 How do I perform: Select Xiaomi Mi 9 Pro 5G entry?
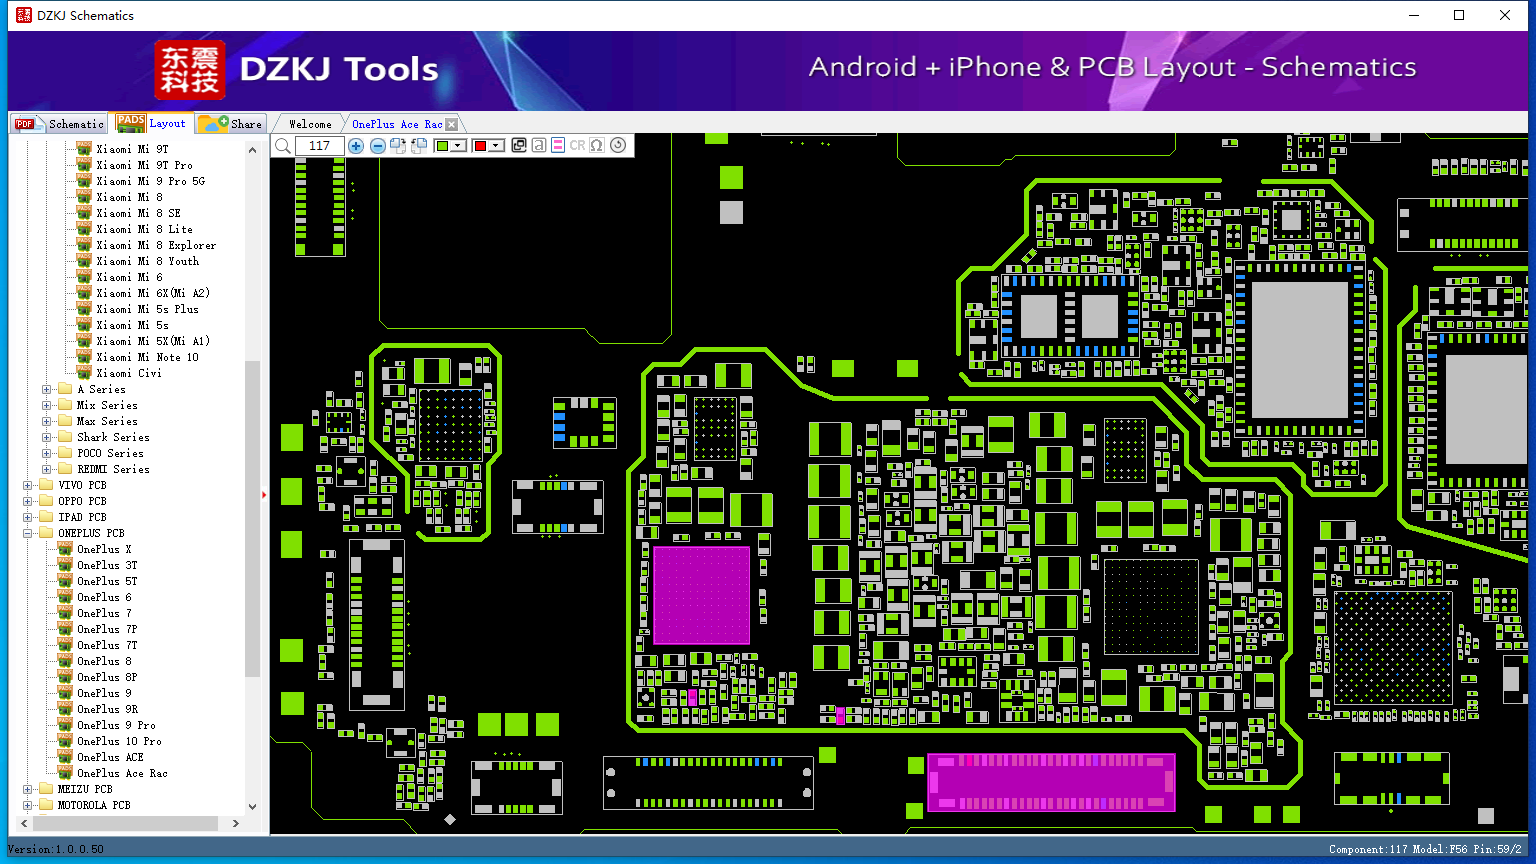pyautogui.click(x=150, y=181)
